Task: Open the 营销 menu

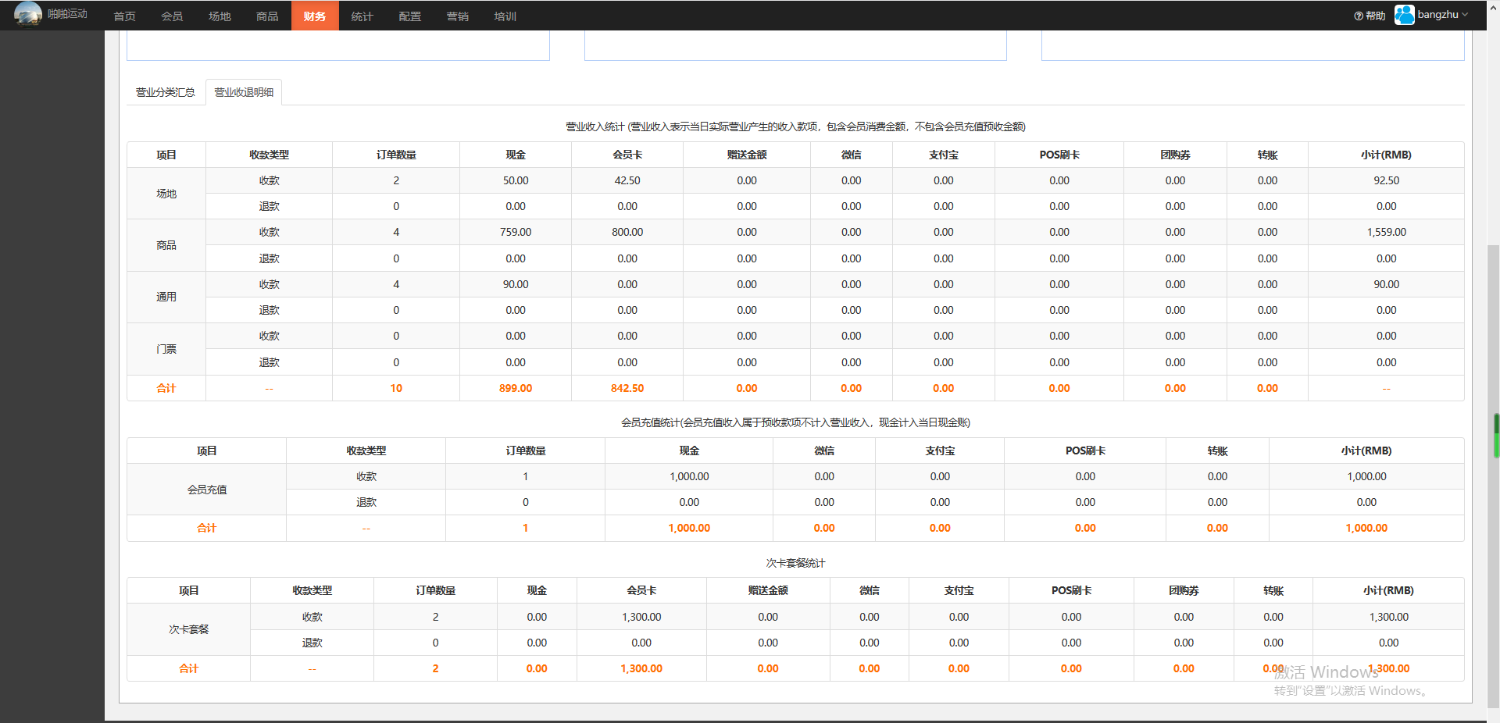Action: tap(458, 16)
